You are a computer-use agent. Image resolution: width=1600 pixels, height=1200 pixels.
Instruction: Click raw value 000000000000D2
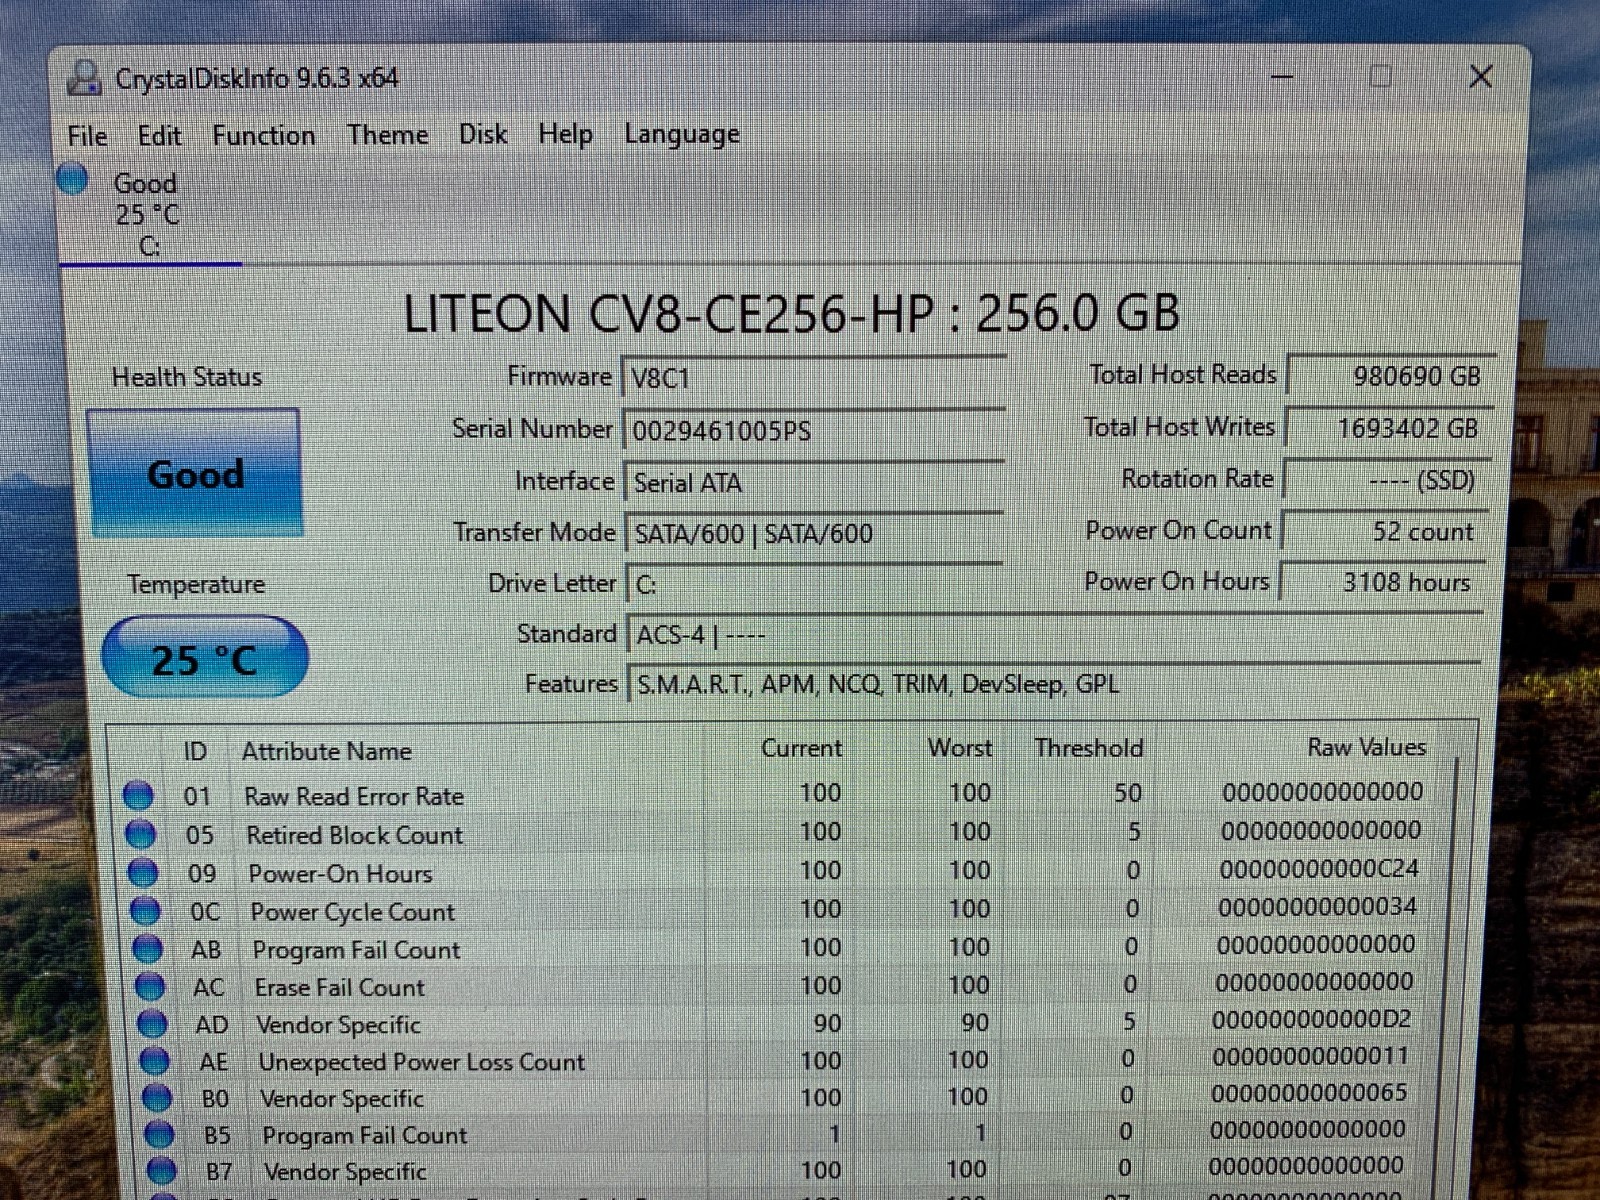tap(1312, 1020)
